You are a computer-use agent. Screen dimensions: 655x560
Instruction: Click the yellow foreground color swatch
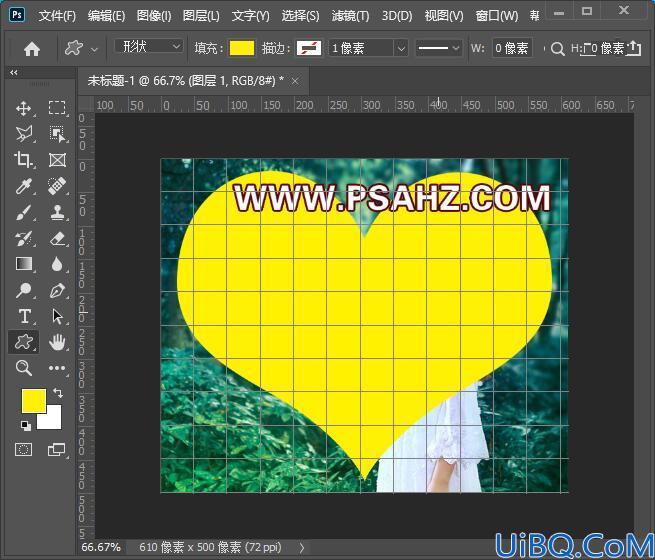click(x=33, y=401)
